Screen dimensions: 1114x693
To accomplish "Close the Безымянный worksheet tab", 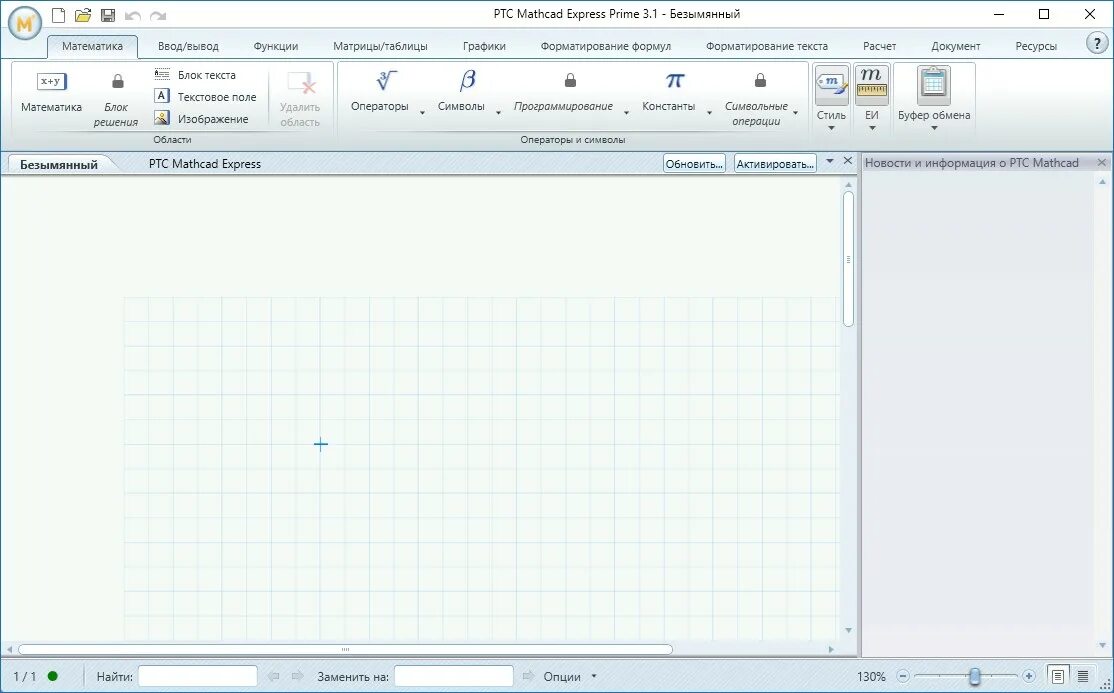I will pyautogui.click(x=848, y=161).
